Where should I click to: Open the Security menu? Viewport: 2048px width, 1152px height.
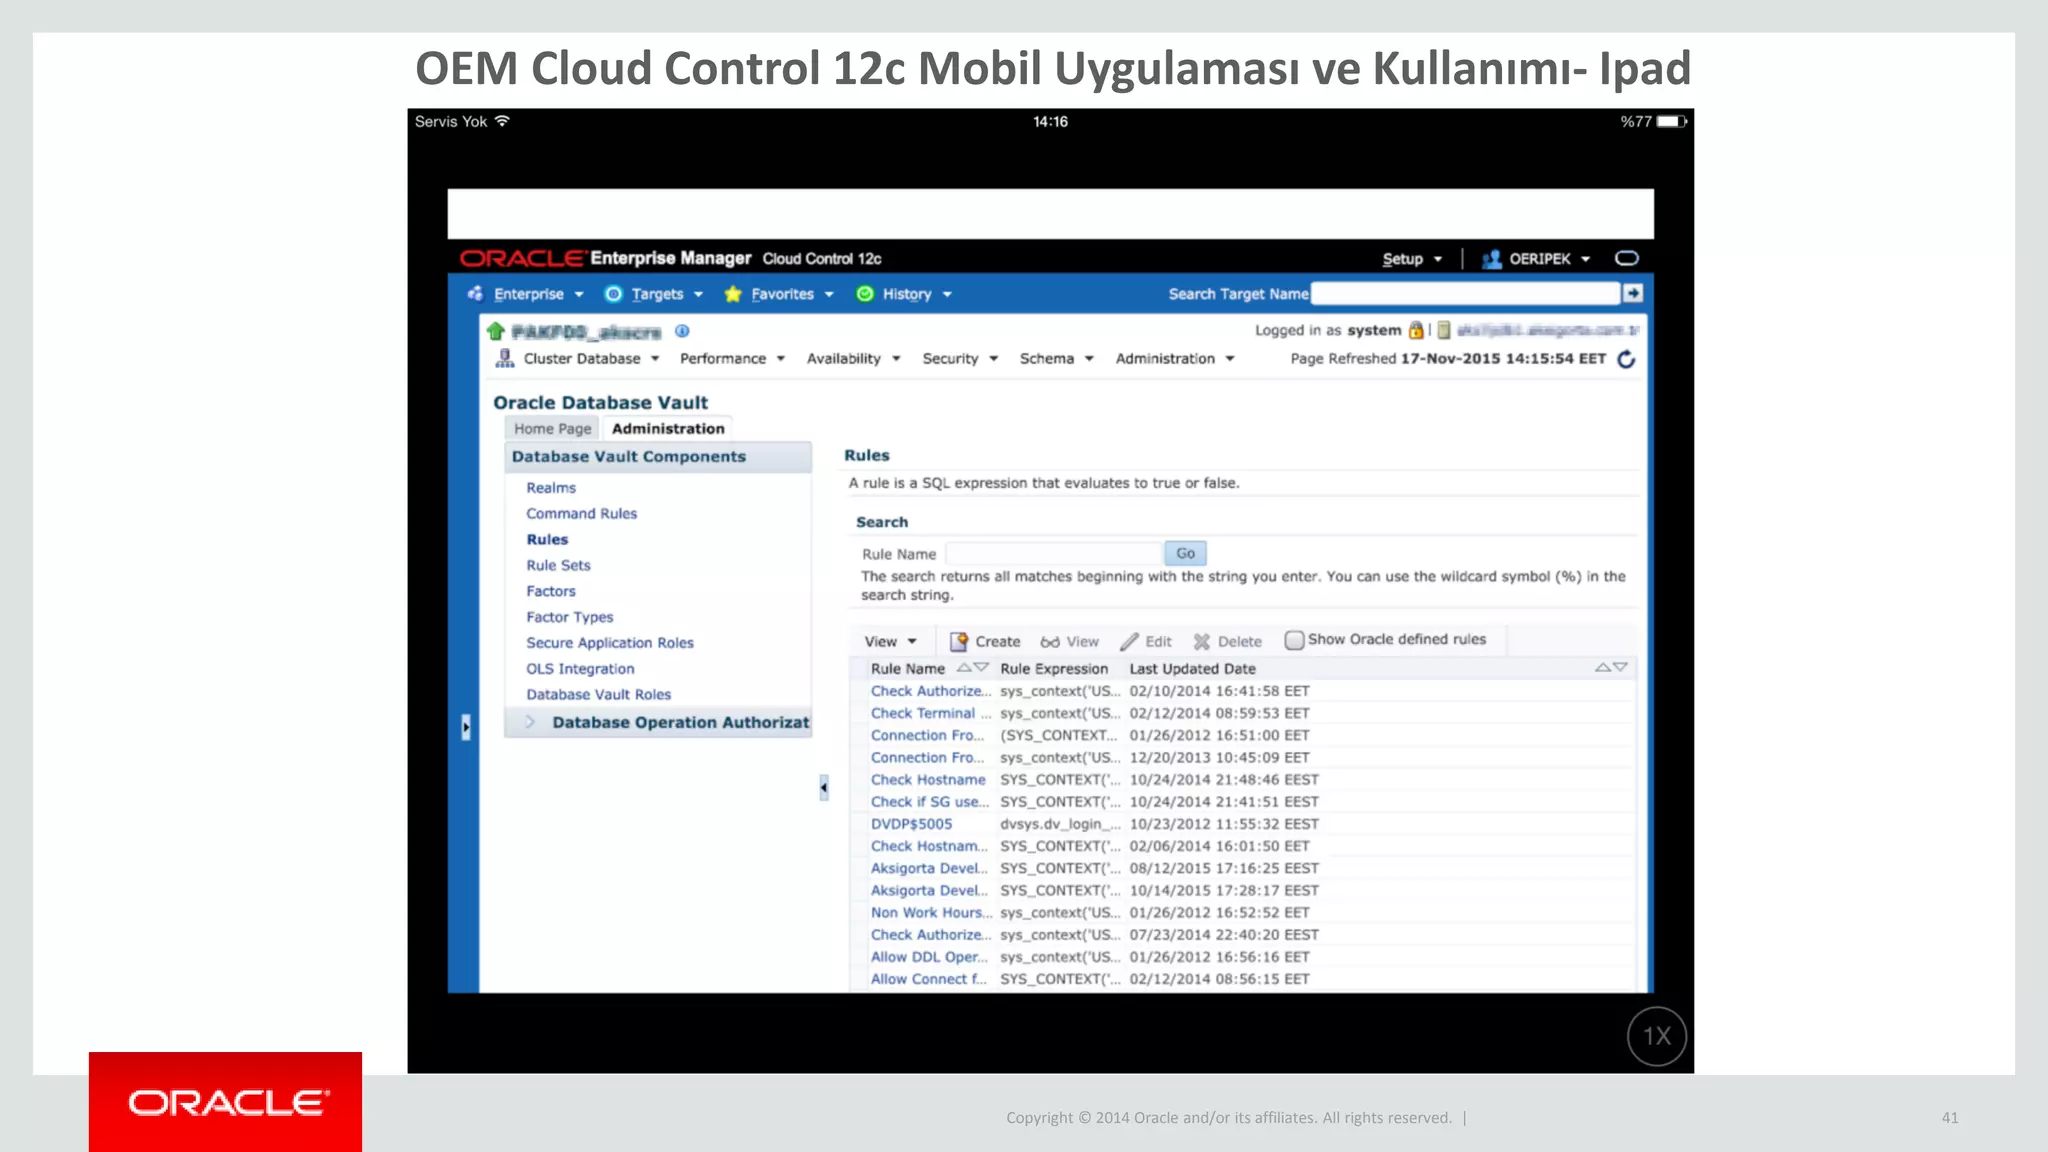coord(960,358)
